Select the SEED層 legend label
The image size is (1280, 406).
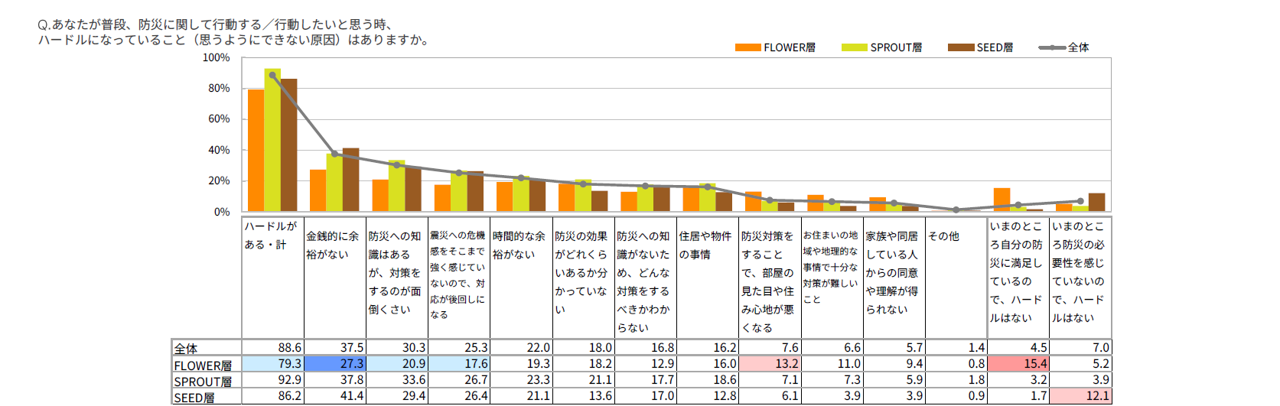tap(995, 47)
